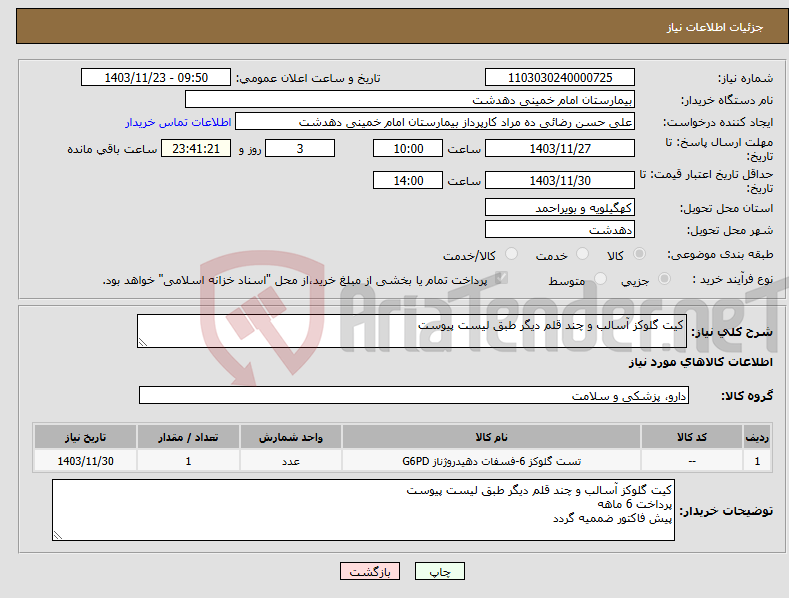The image size is (789, 598).
Task: Click the announcement date field 1403/11/23 - 09:50
Action: pos(156,78)
